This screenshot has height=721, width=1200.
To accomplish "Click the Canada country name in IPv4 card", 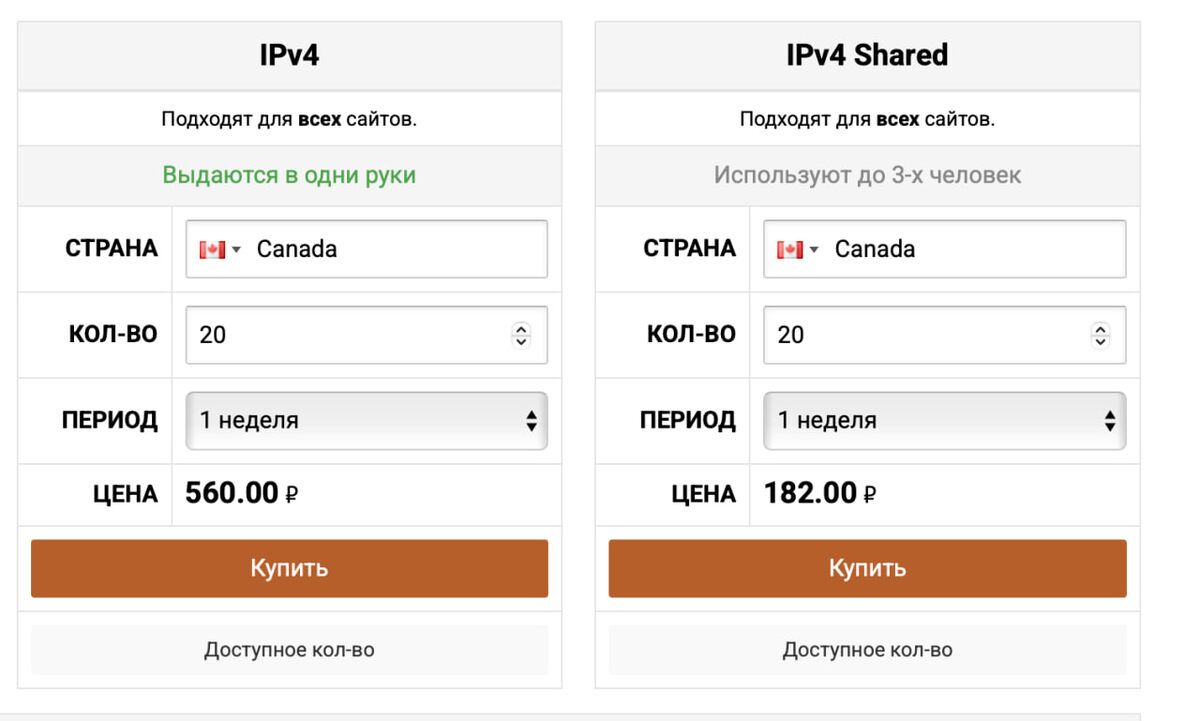I will (x=297, y=249).
